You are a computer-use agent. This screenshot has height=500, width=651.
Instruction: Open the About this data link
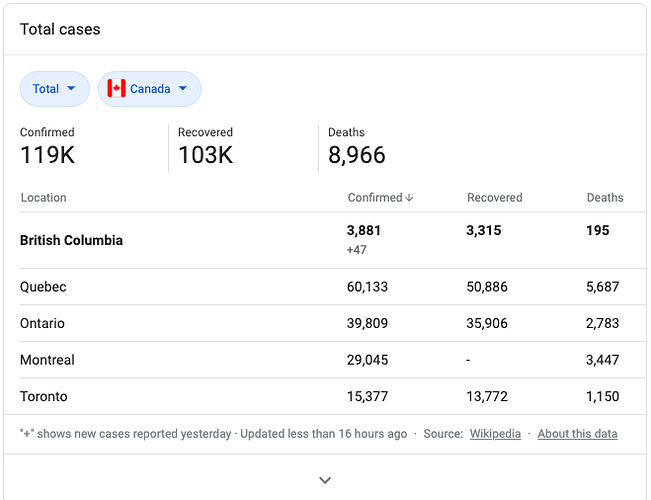pos(578,434)
